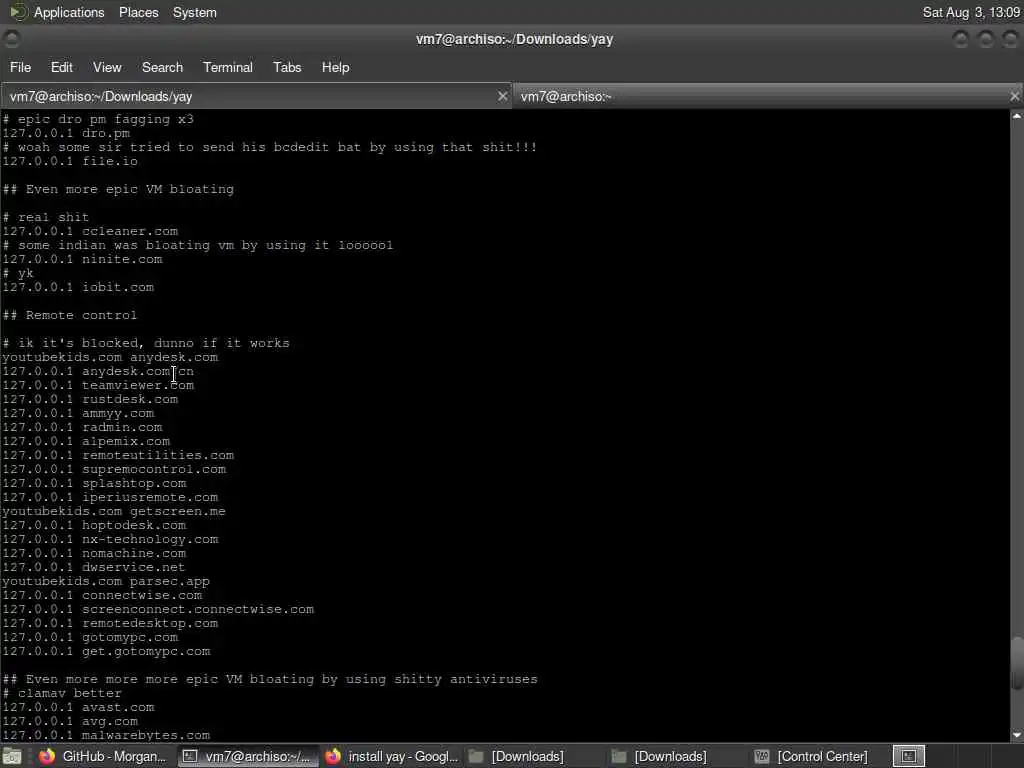The width and height of the screenshot is (1024, 768).
Task: Open the View menu in terminal
Action: (x=107, y=67)
